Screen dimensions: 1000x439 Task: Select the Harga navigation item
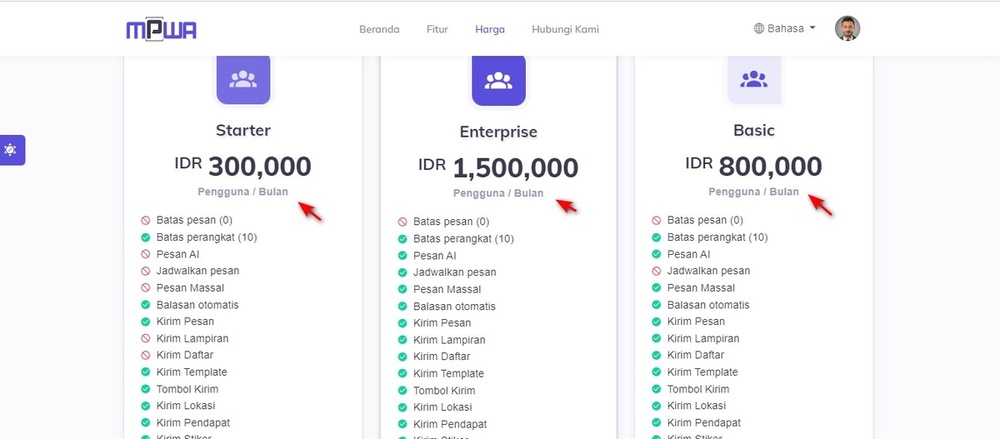pyautogui.click(x=490, y=29)
